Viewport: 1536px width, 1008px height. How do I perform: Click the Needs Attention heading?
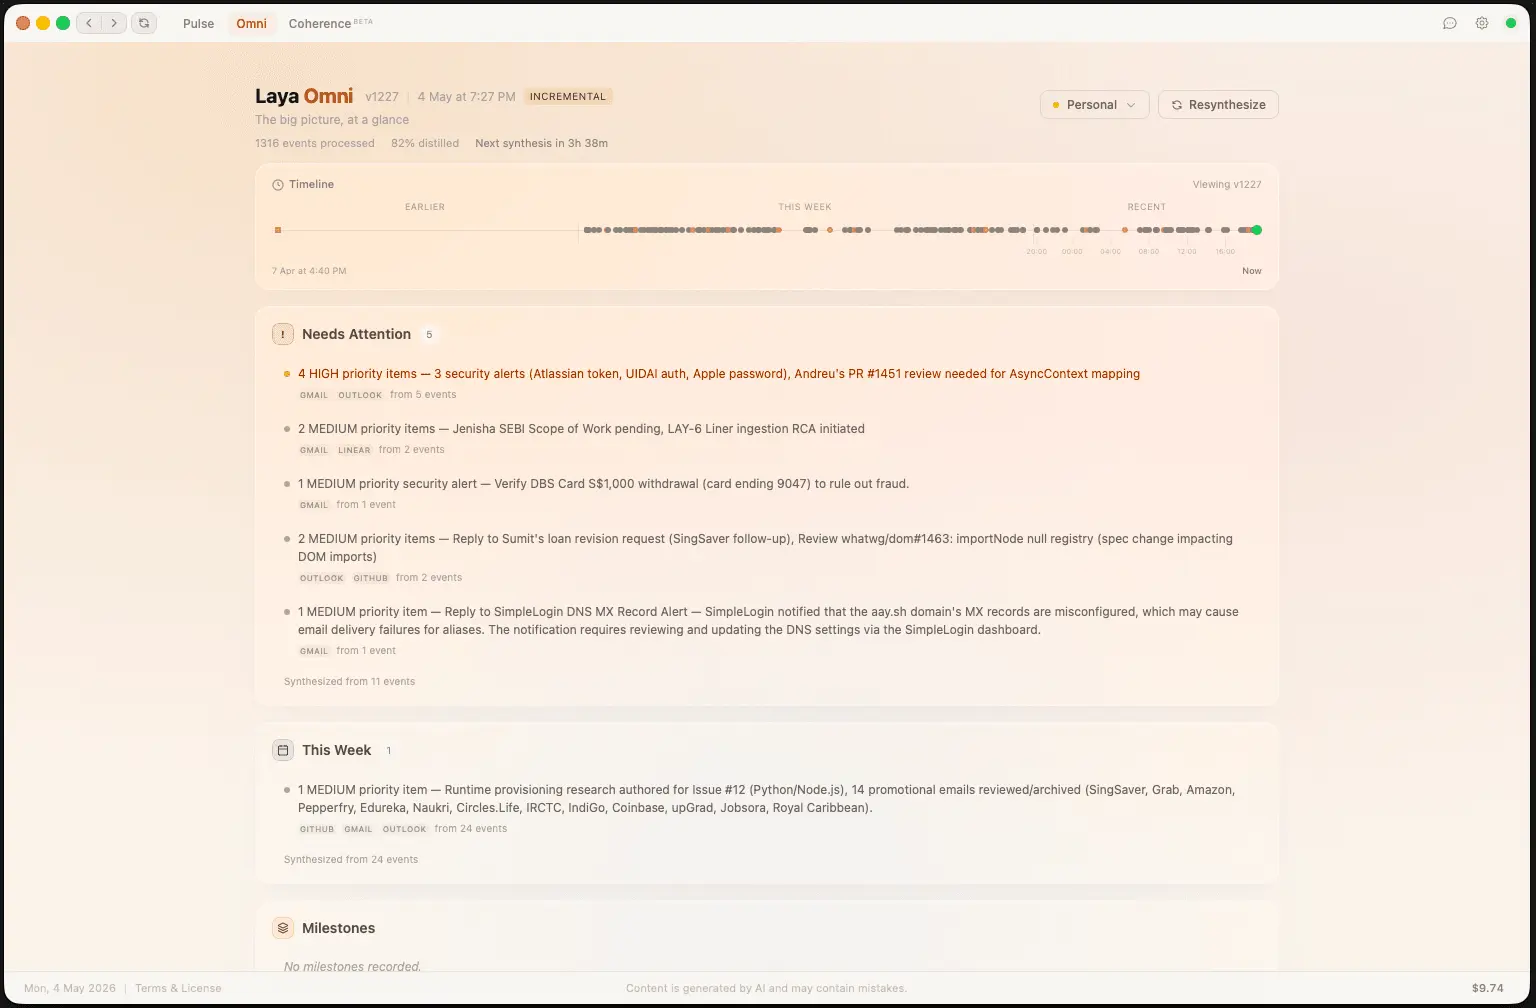pos(356,334)
